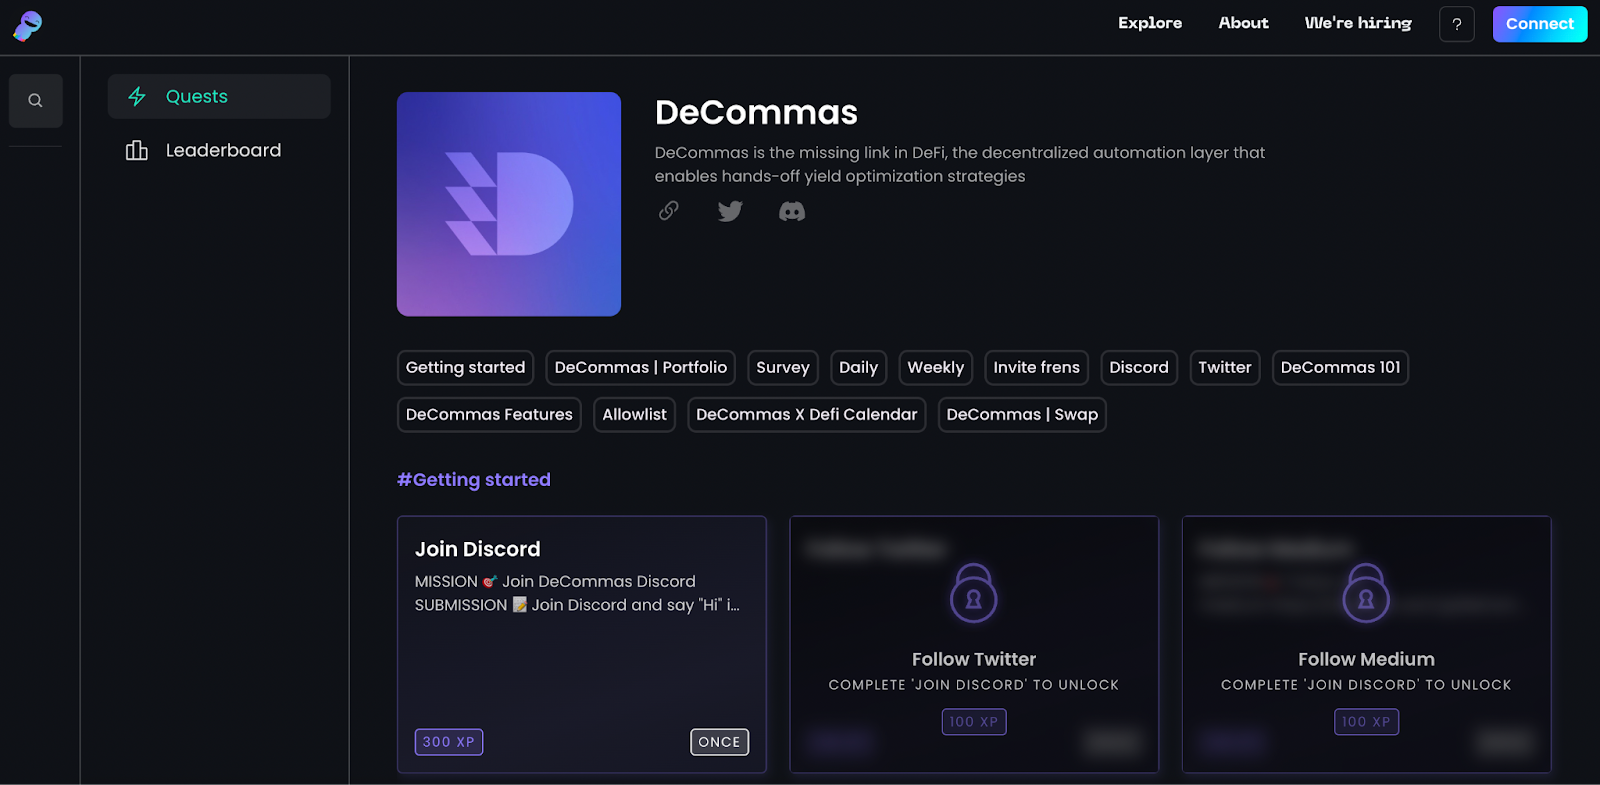This screenshot has width=1600, height=785.
Task: Click the lightning bolt Quests icon
Action: click(137, 96)
